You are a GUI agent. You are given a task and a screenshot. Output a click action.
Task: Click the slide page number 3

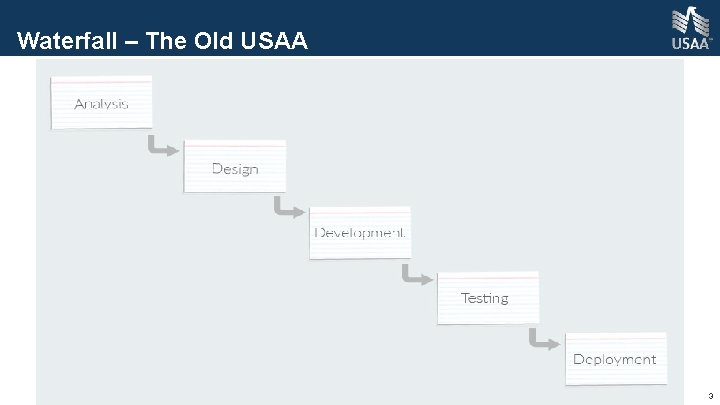pos(709,395)
